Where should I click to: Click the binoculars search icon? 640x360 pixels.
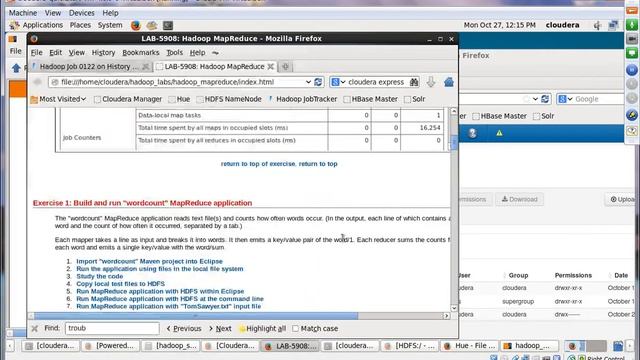point(414,82)
